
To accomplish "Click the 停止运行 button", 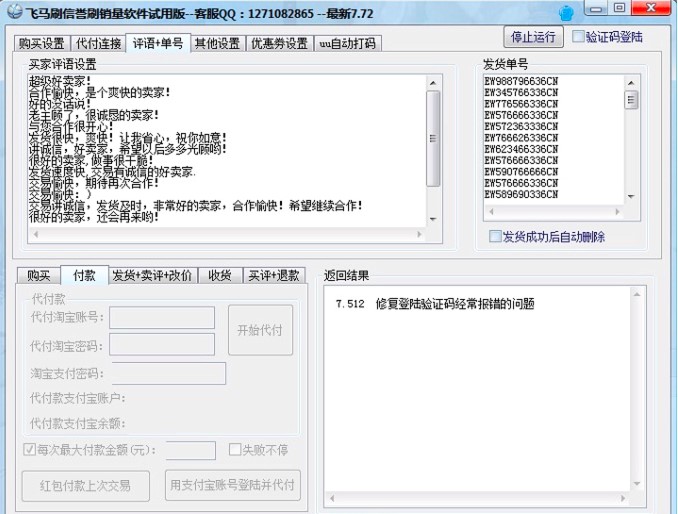I will [x=534, y=37].
